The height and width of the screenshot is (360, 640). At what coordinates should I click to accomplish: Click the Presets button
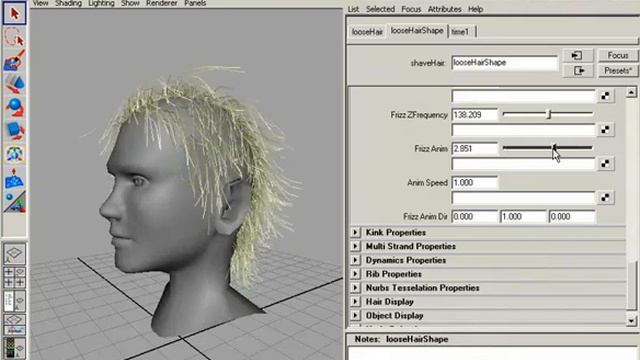point(618,71)
